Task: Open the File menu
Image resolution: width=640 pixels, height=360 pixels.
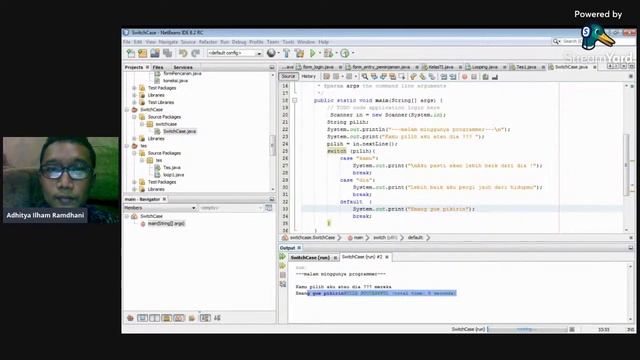Action: tap(127, 42)
